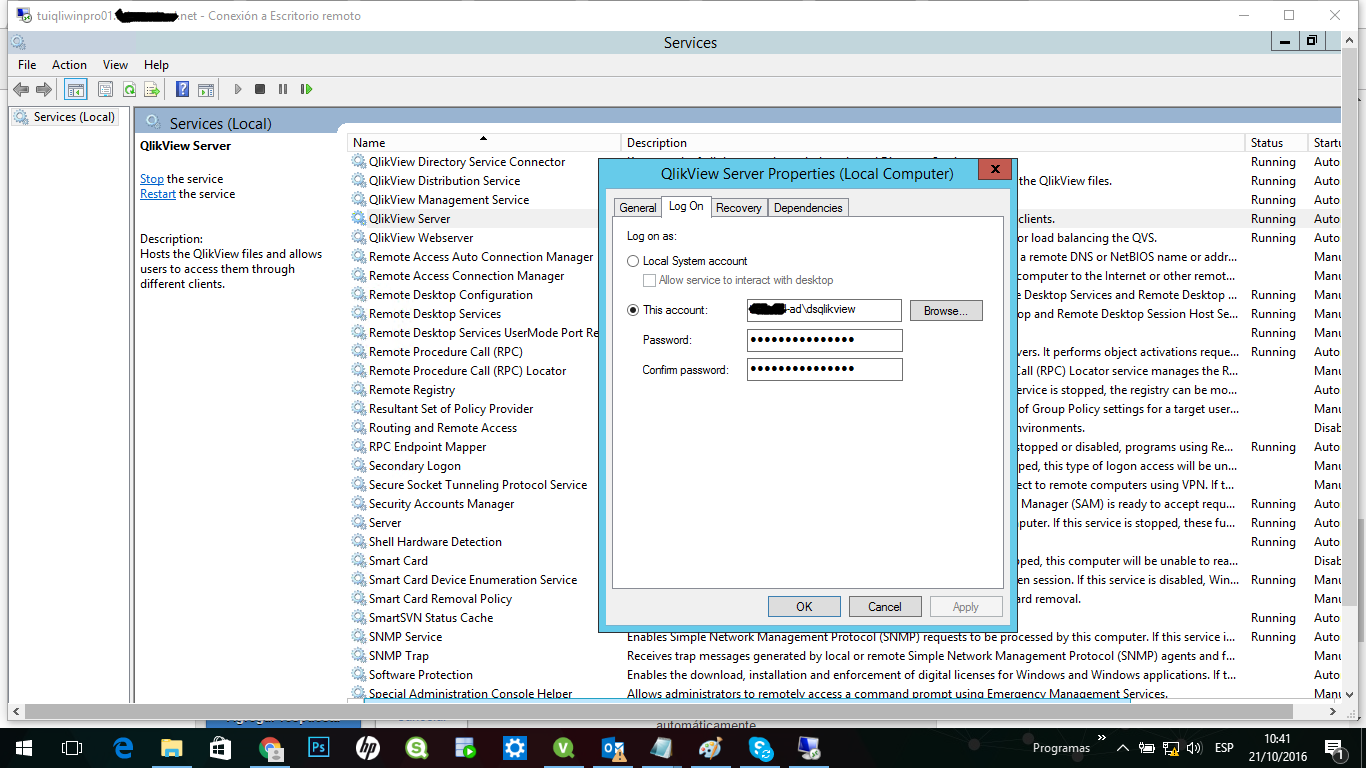Open Outlook from the taskbar

(613, 748)
